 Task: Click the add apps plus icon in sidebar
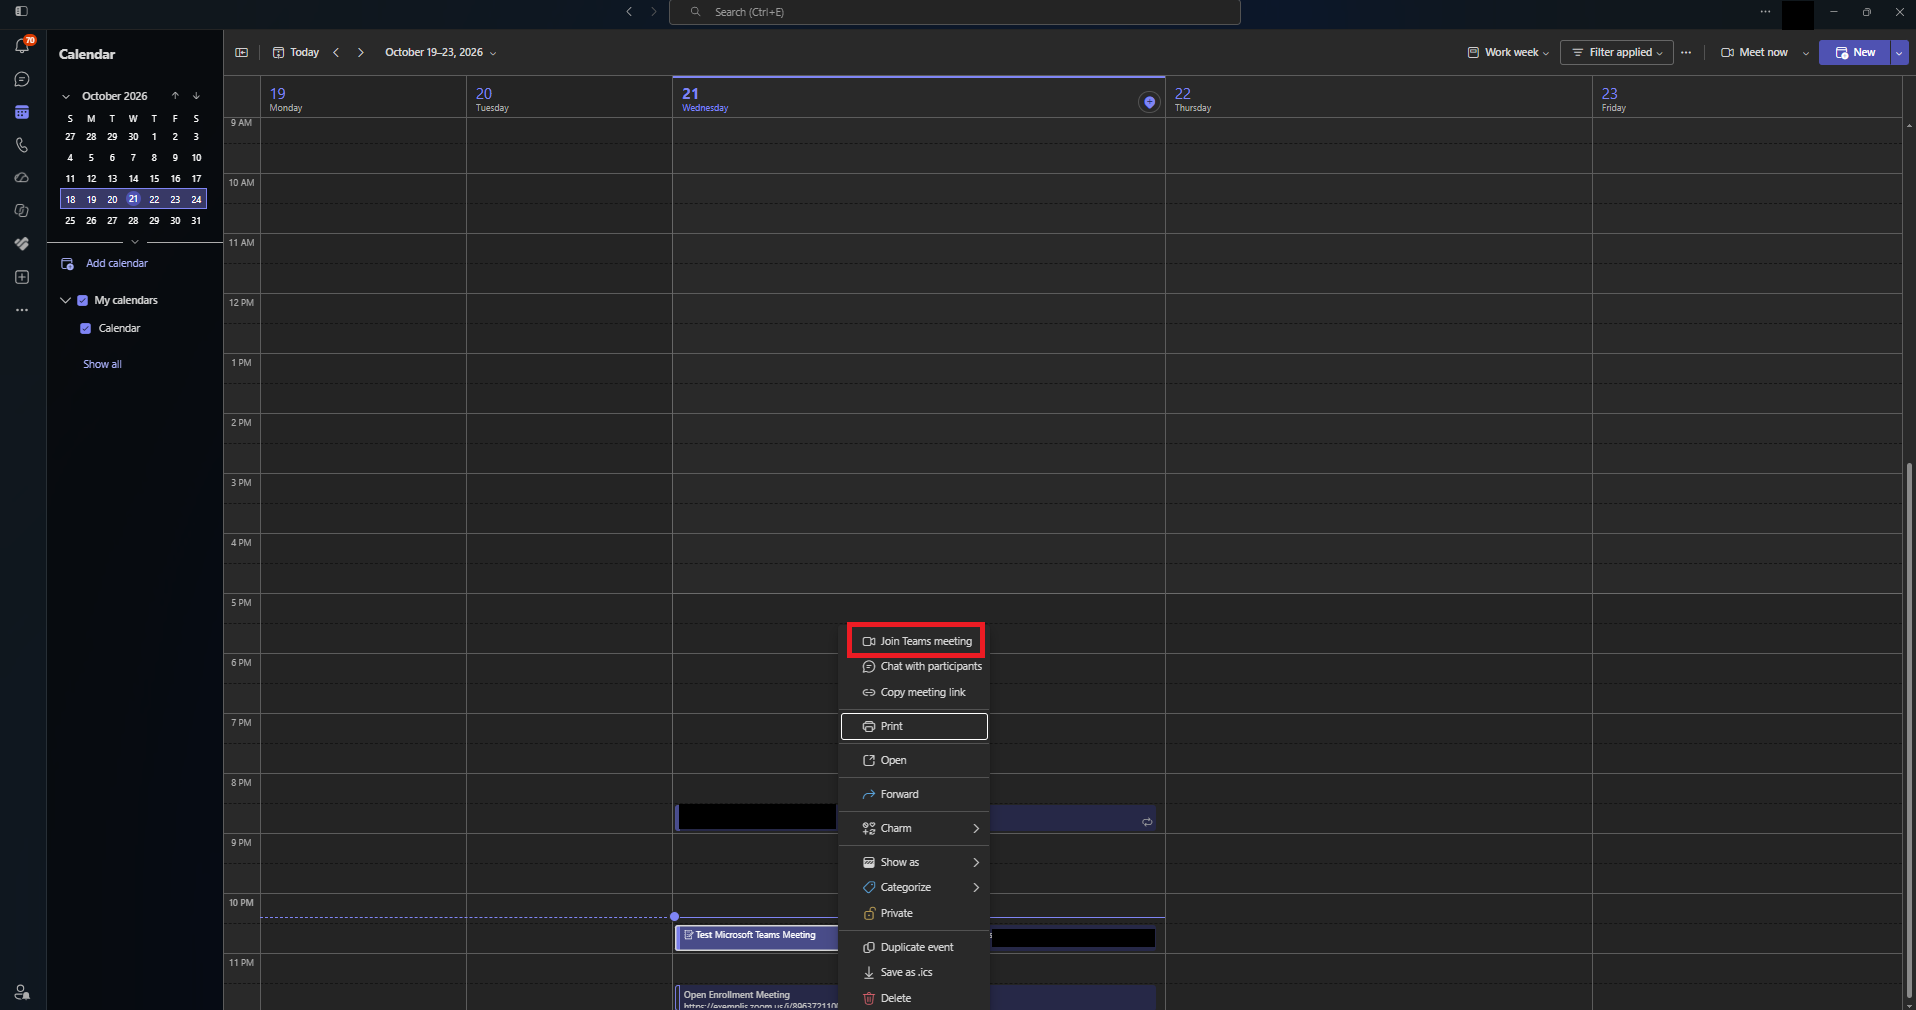[22, 277]
